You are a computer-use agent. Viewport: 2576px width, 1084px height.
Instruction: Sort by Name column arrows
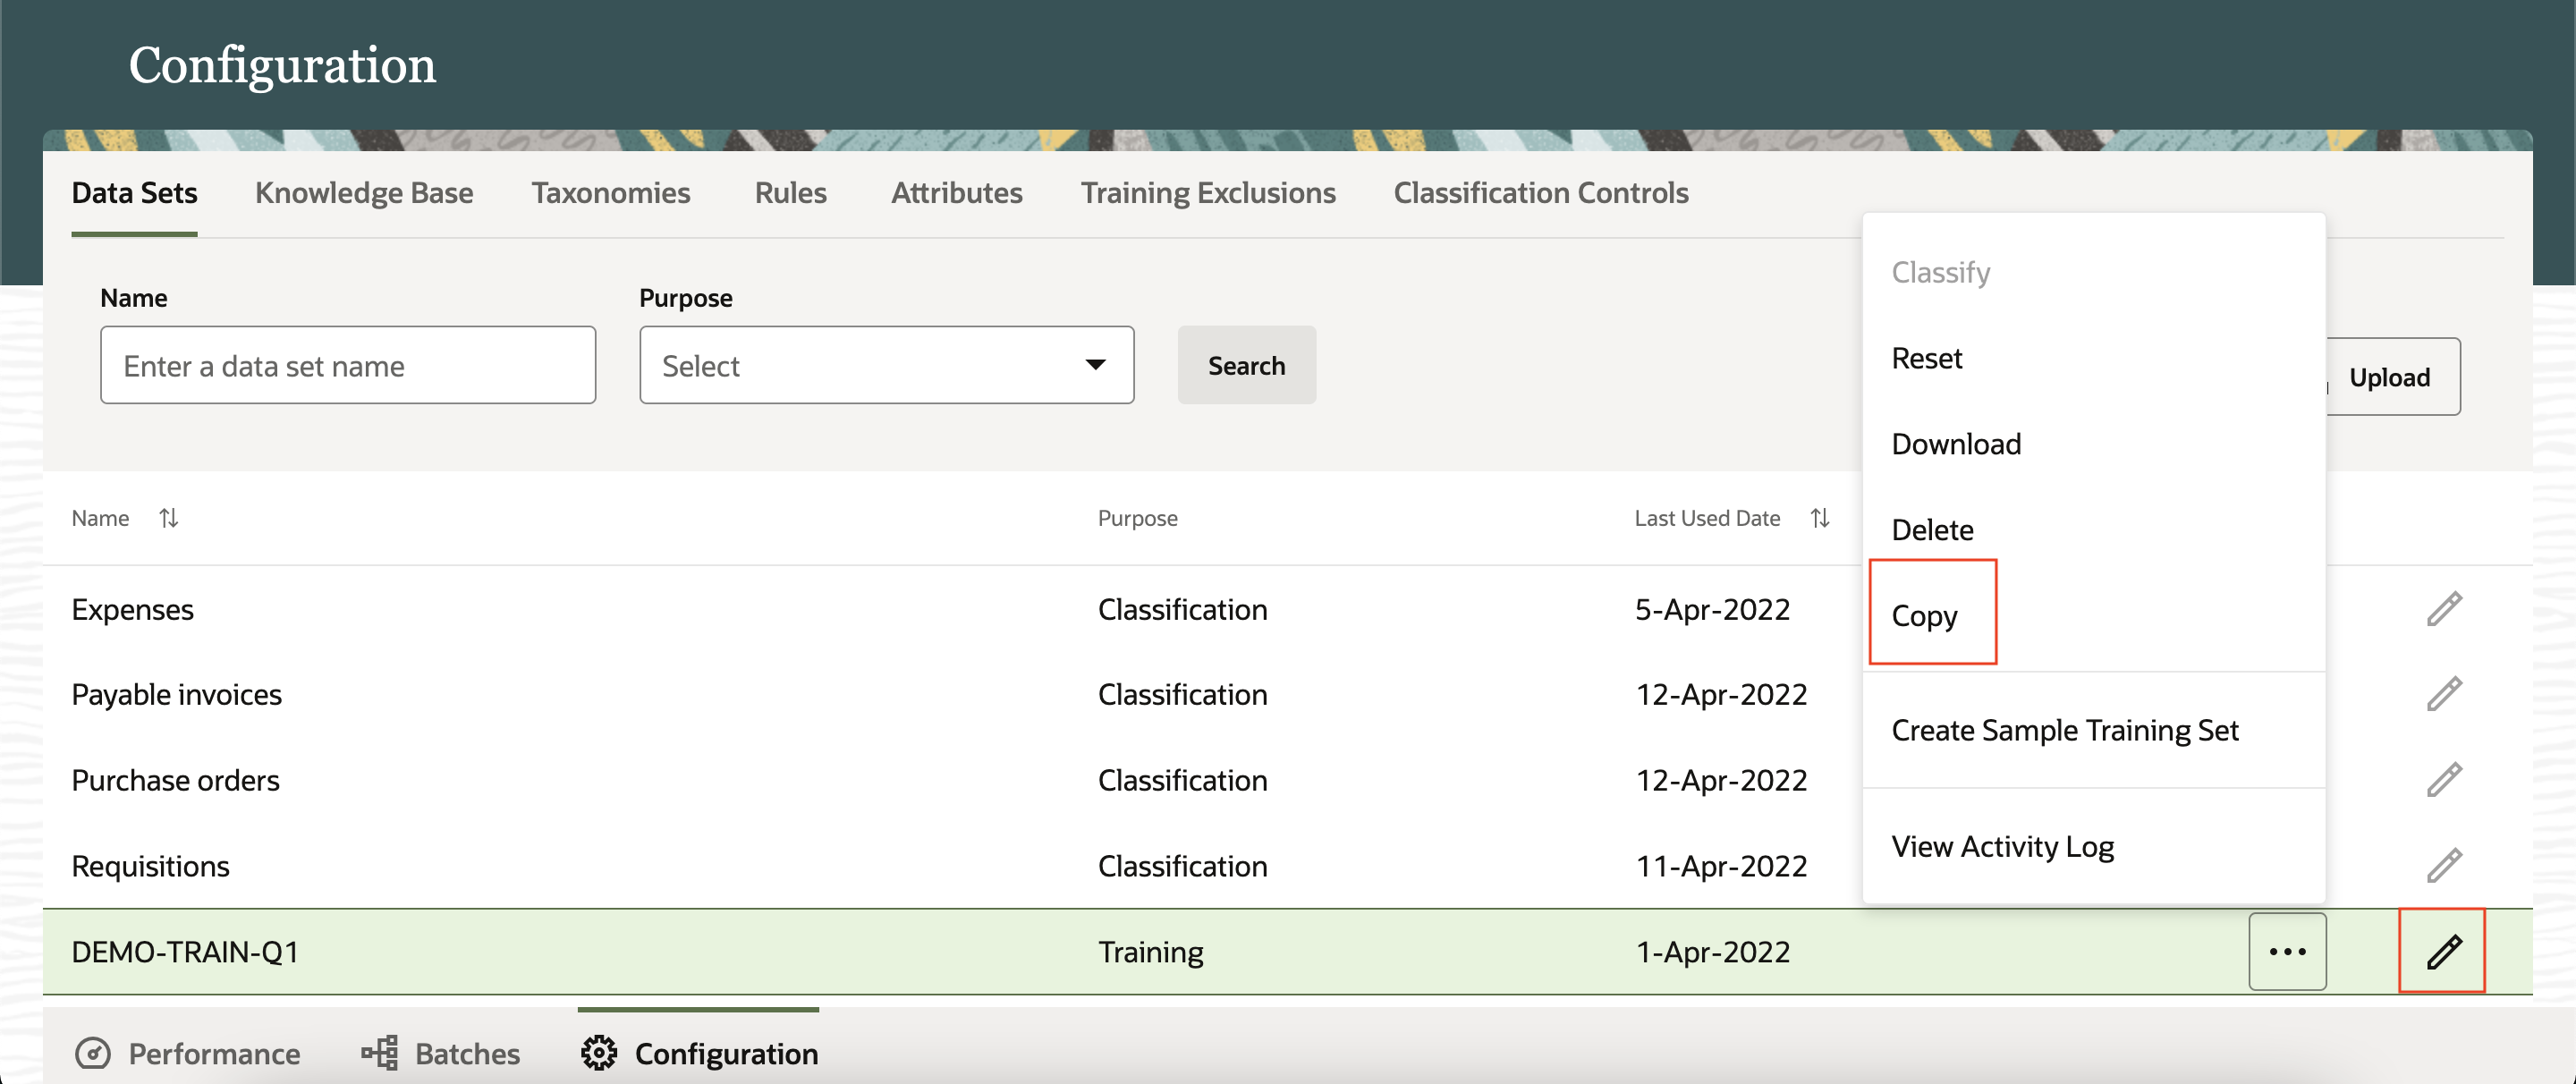coord(168,518)
